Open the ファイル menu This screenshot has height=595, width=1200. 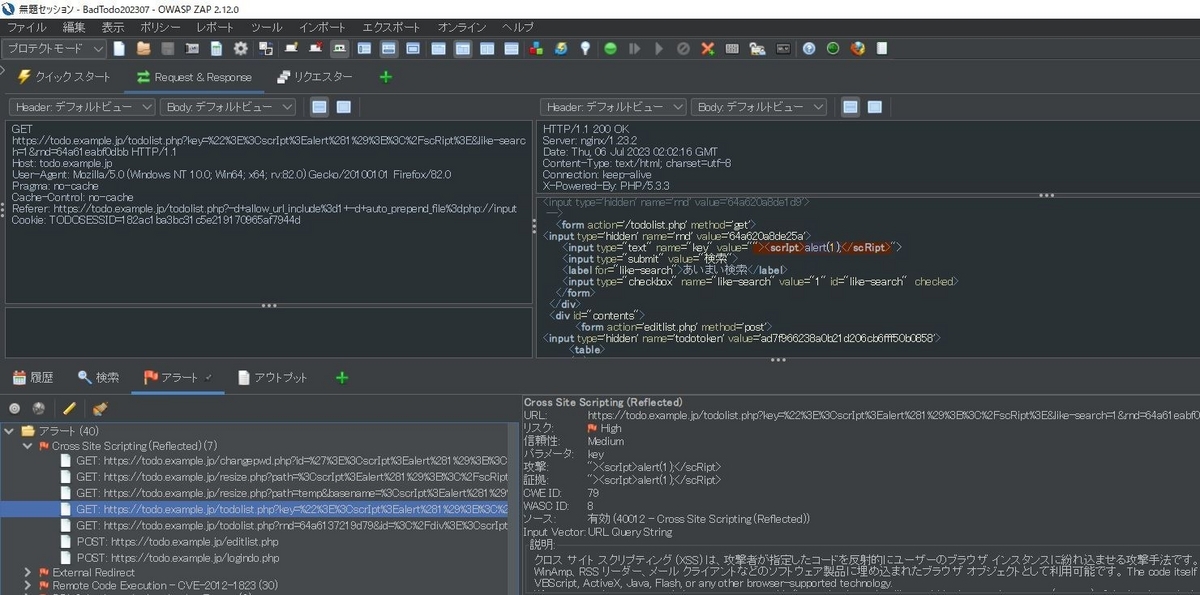point(27,27)
